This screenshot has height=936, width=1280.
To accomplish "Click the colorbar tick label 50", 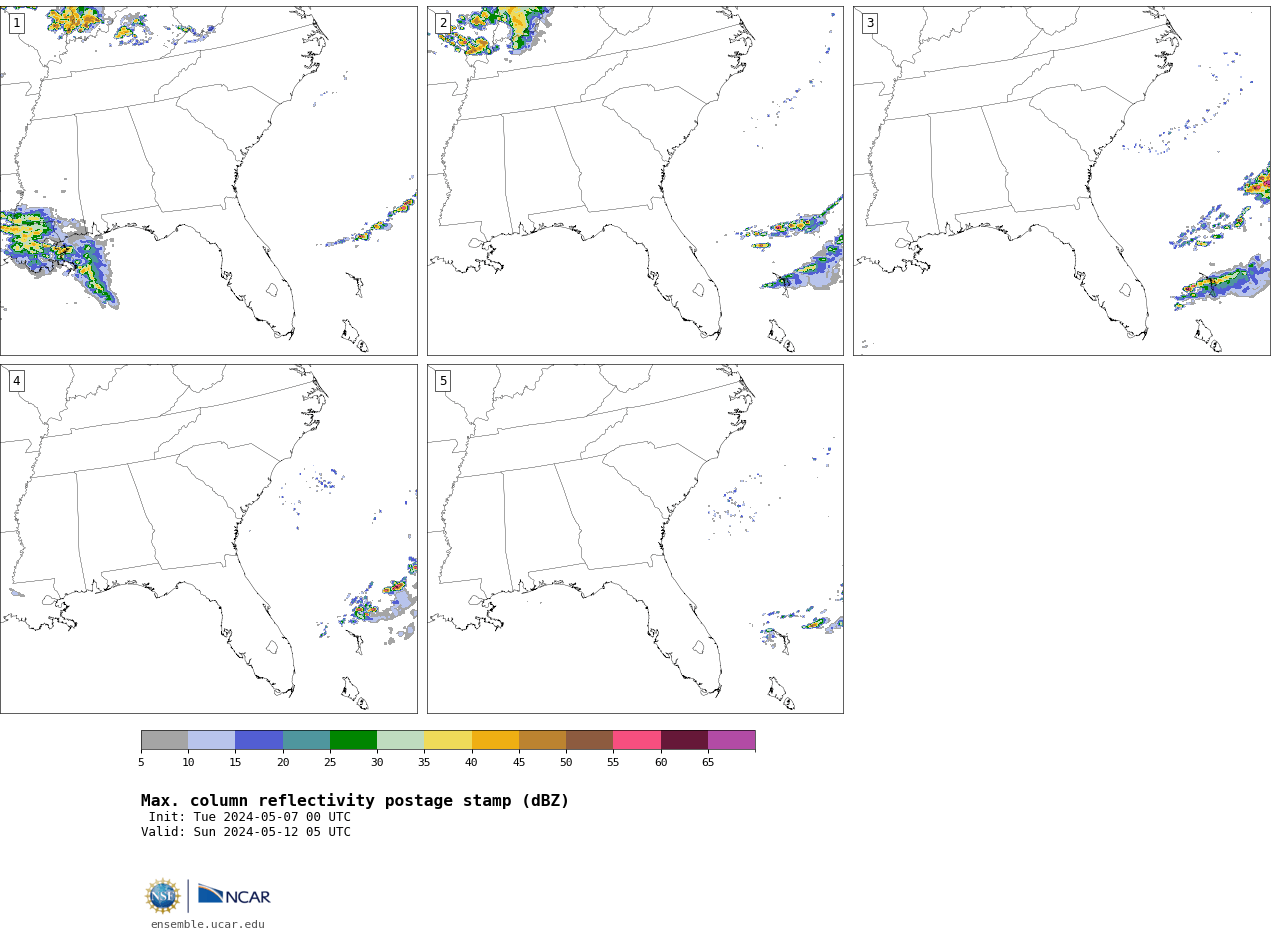I will tap(566, 762).
